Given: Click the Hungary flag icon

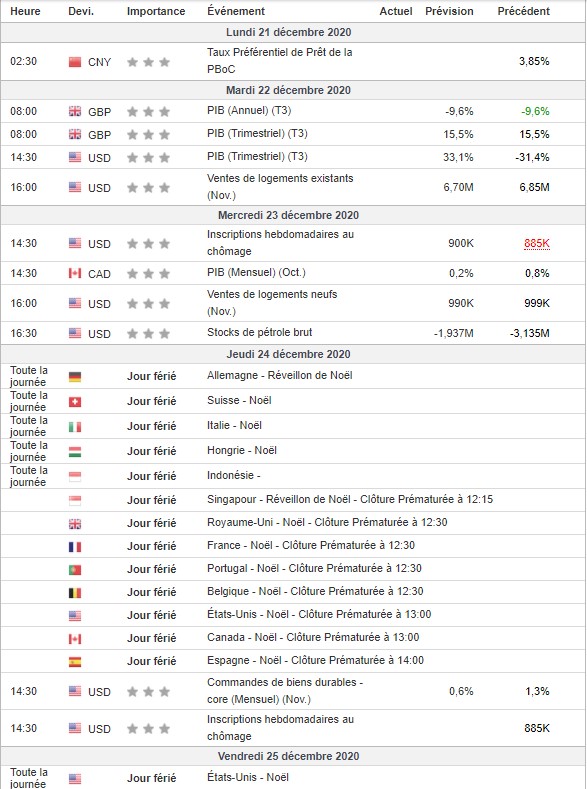Looking at the screenshot, I should pos(75,452).
